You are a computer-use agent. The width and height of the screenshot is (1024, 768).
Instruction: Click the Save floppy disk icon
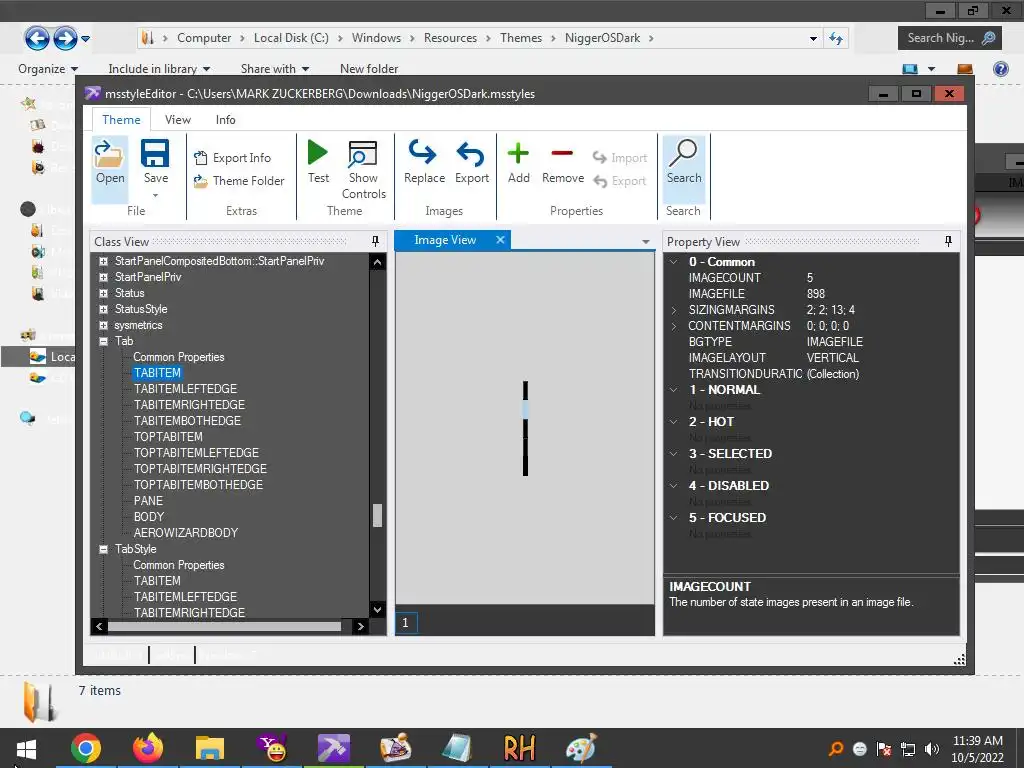tap(155, 153)
